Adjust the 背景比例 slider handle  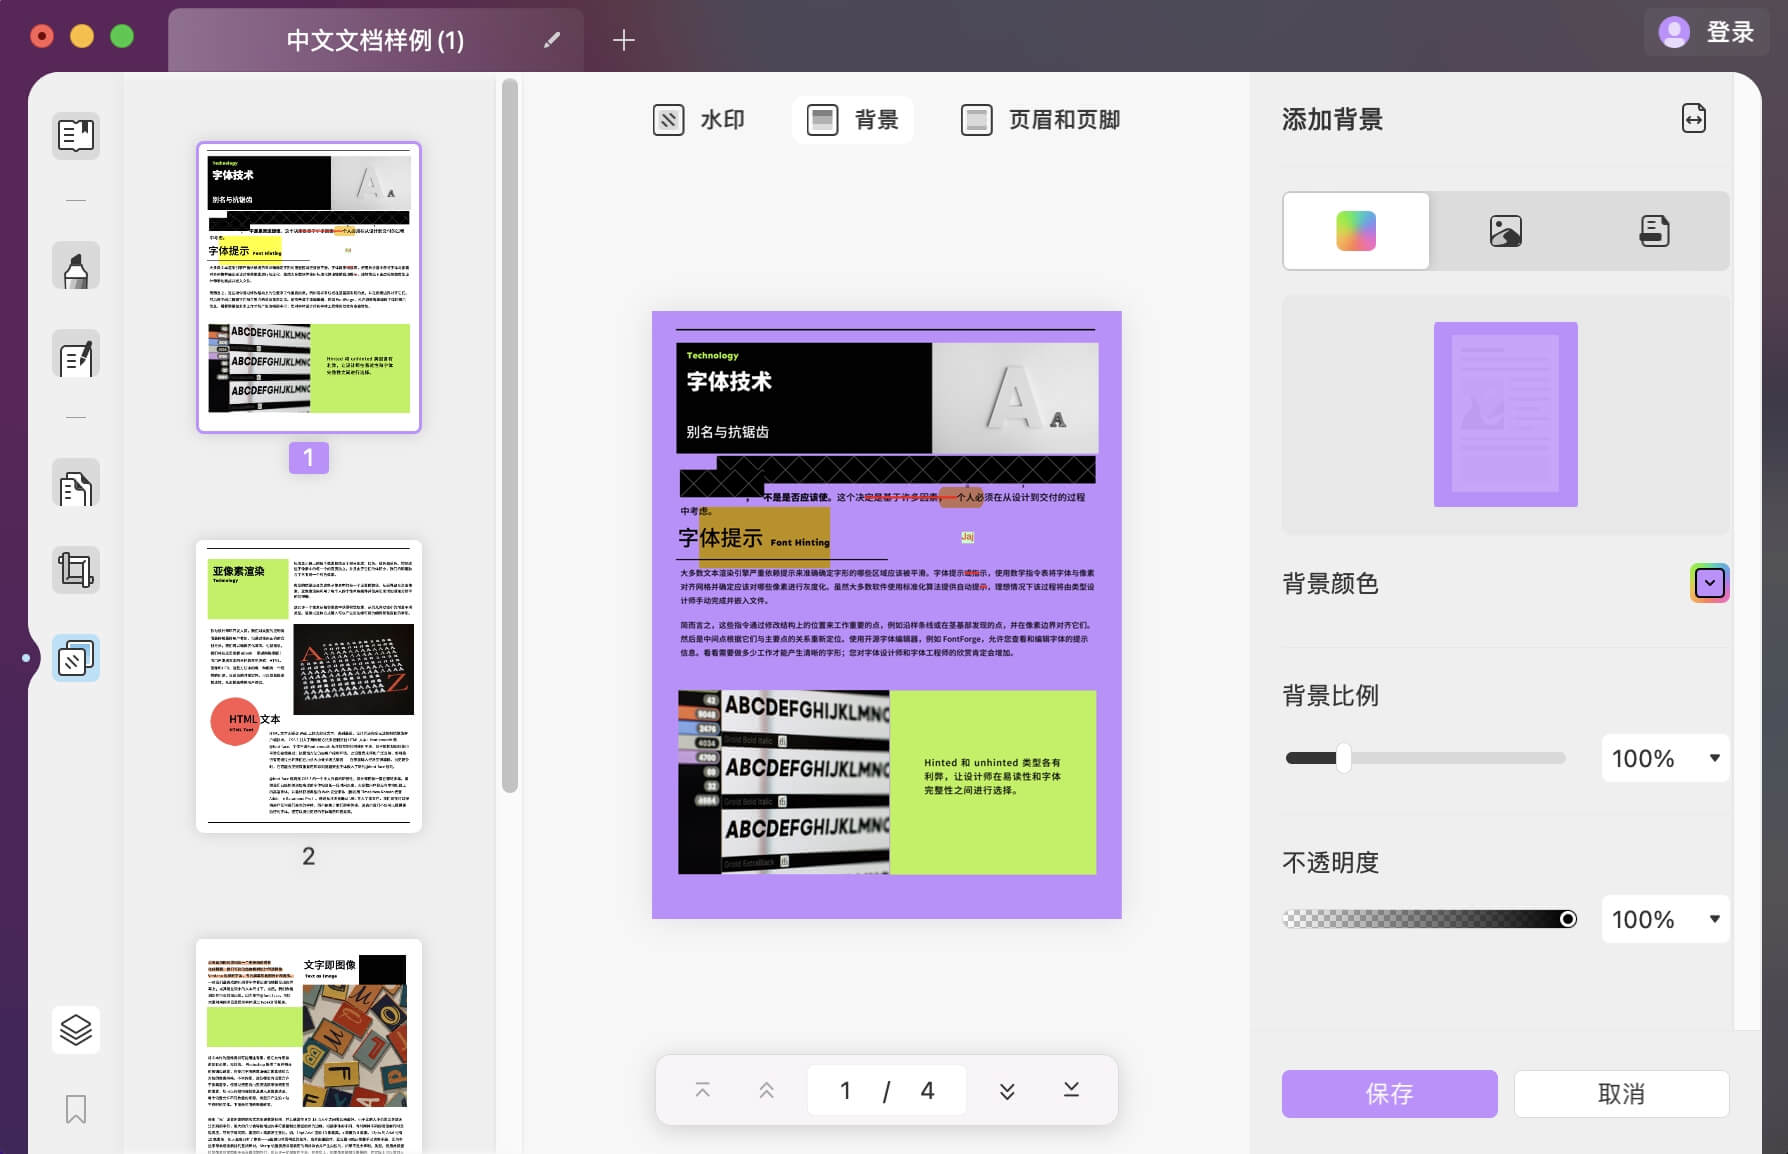[x=1344, y=758]
